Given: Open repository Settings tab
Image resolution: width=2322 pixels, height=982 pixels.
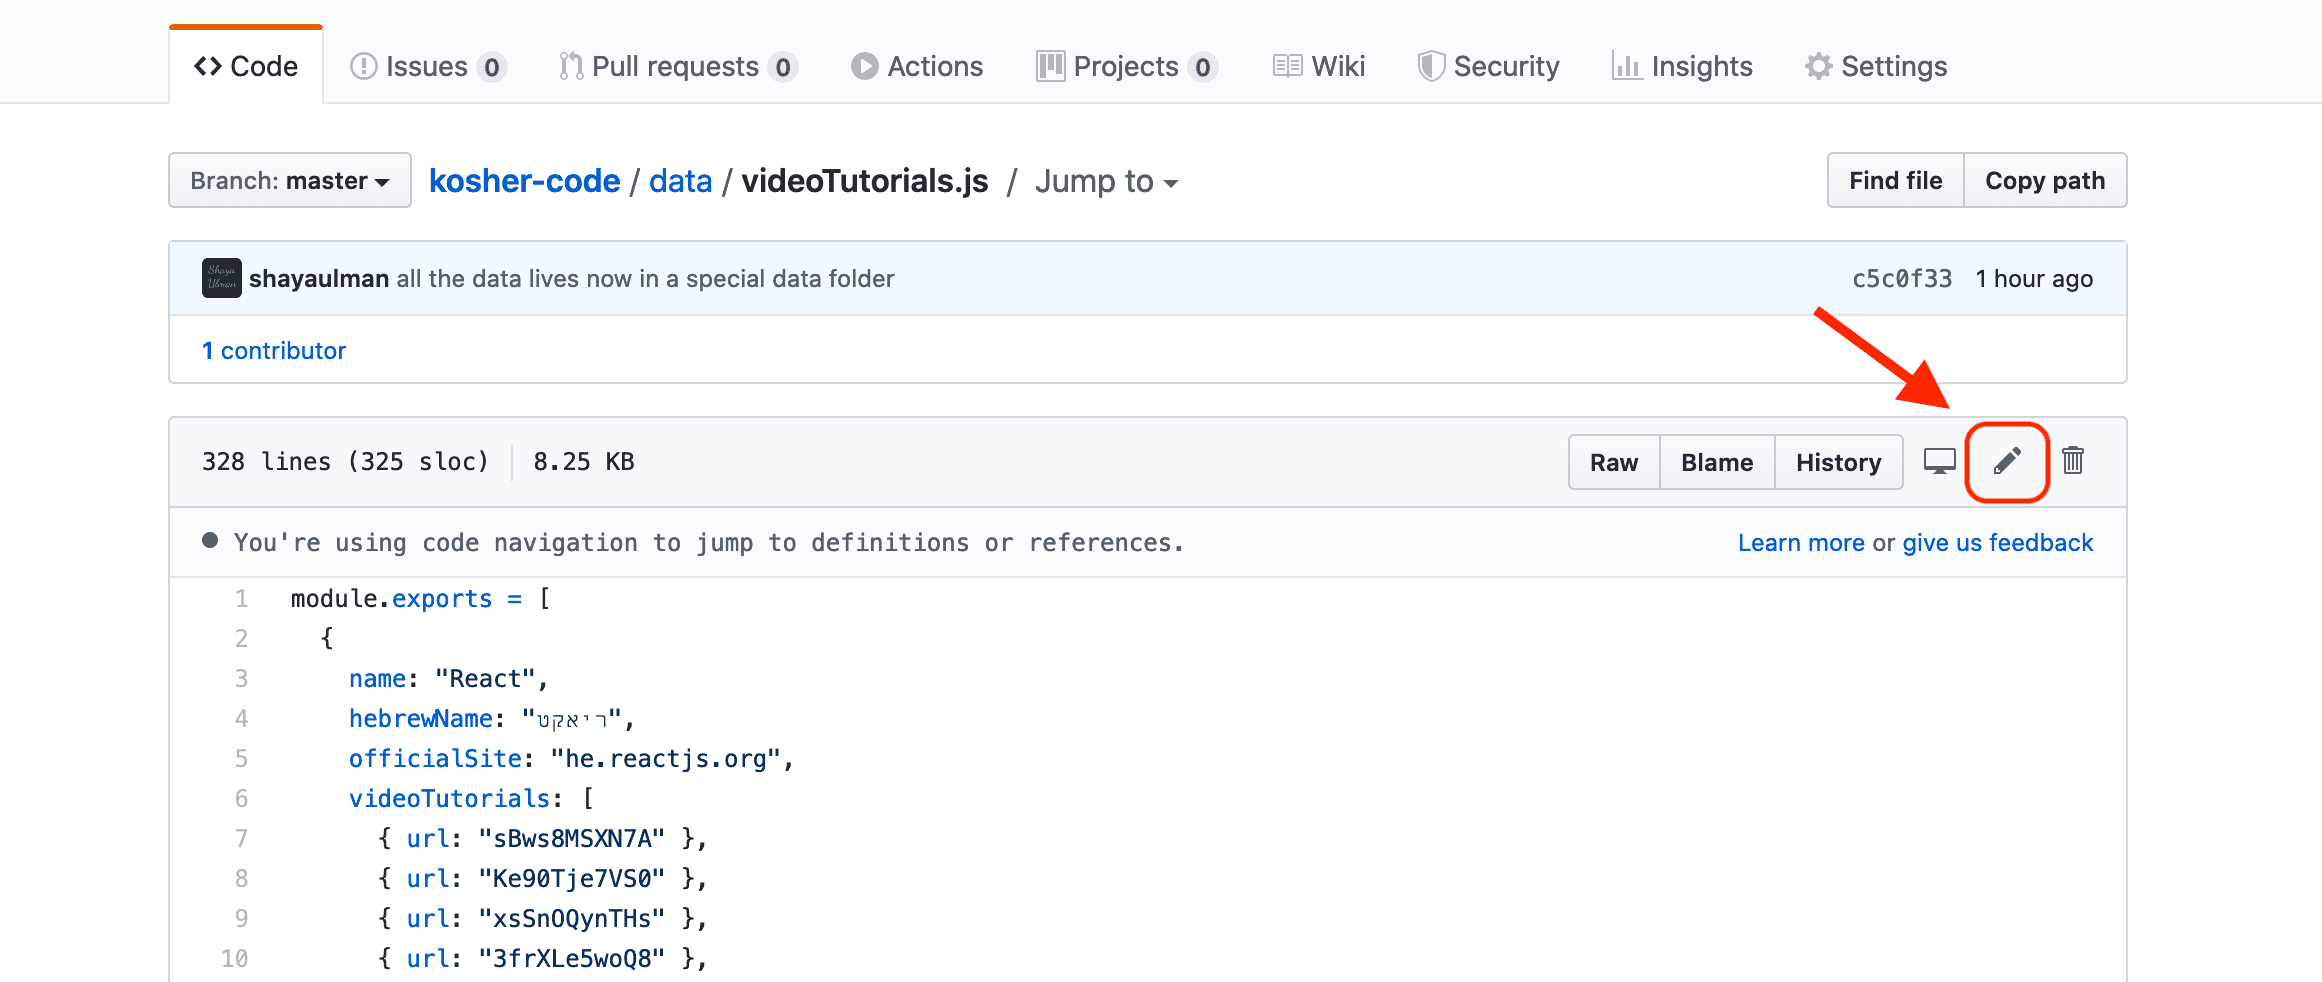Looking at the screenshot, I should pos(1876,66).
